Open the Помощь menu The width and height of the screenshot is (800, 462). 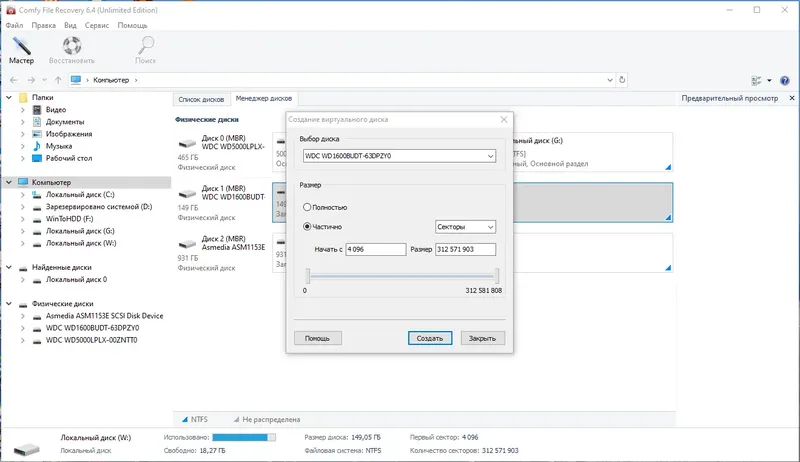(x=132, y=25)
